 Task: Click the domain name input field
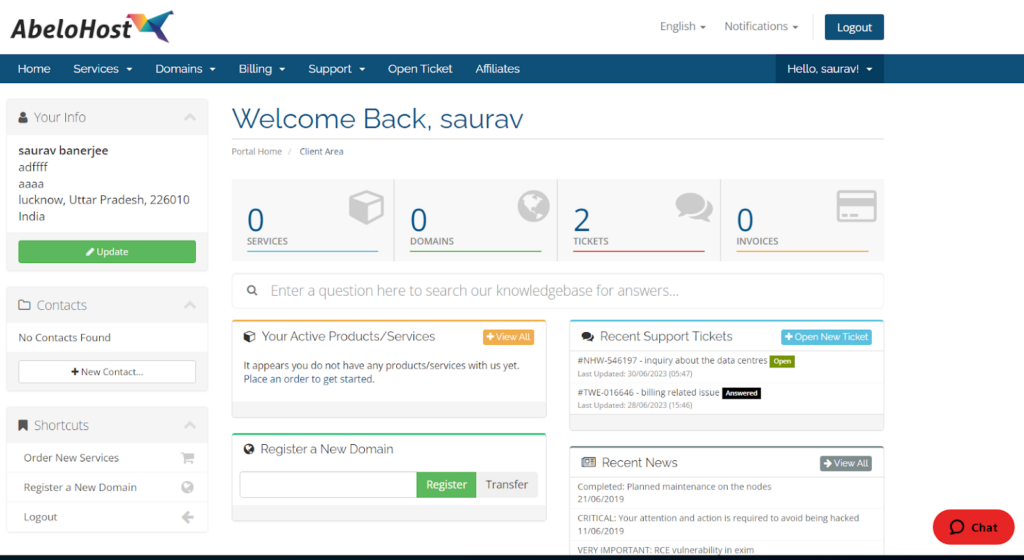tap(328, 485)
